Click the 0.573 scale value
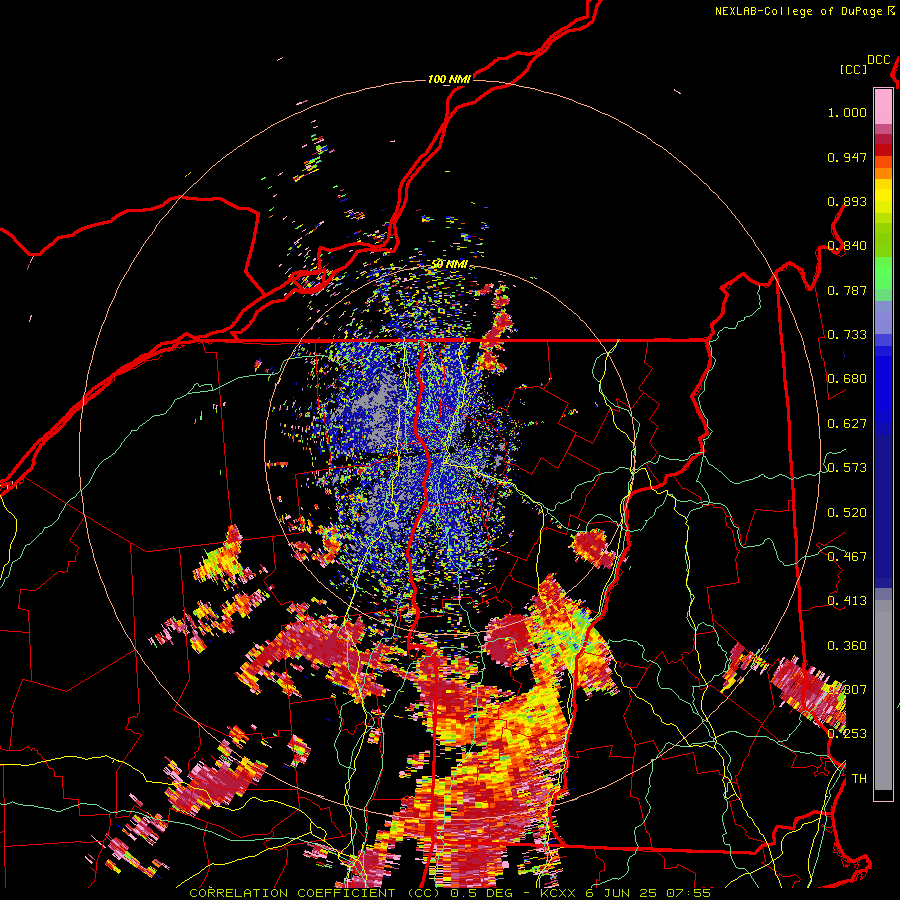Viewport: 900px width, 900px height. click(x=847, y=468)
